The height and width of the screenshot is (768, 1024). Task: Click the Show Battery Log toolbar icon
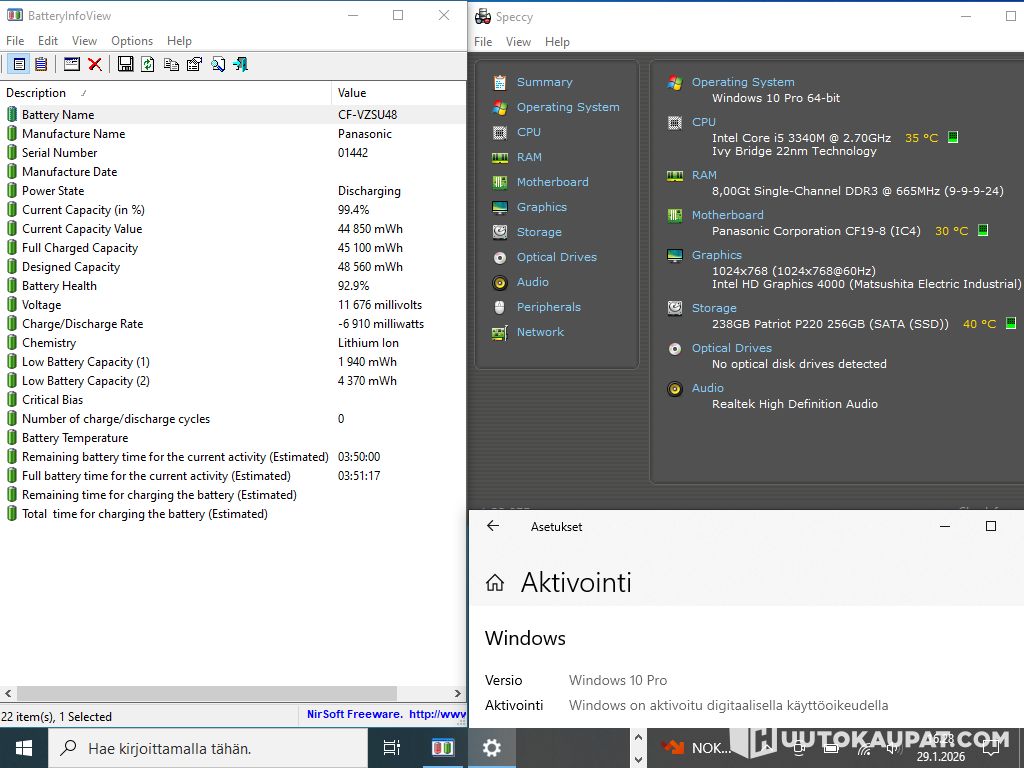[41, 64]
